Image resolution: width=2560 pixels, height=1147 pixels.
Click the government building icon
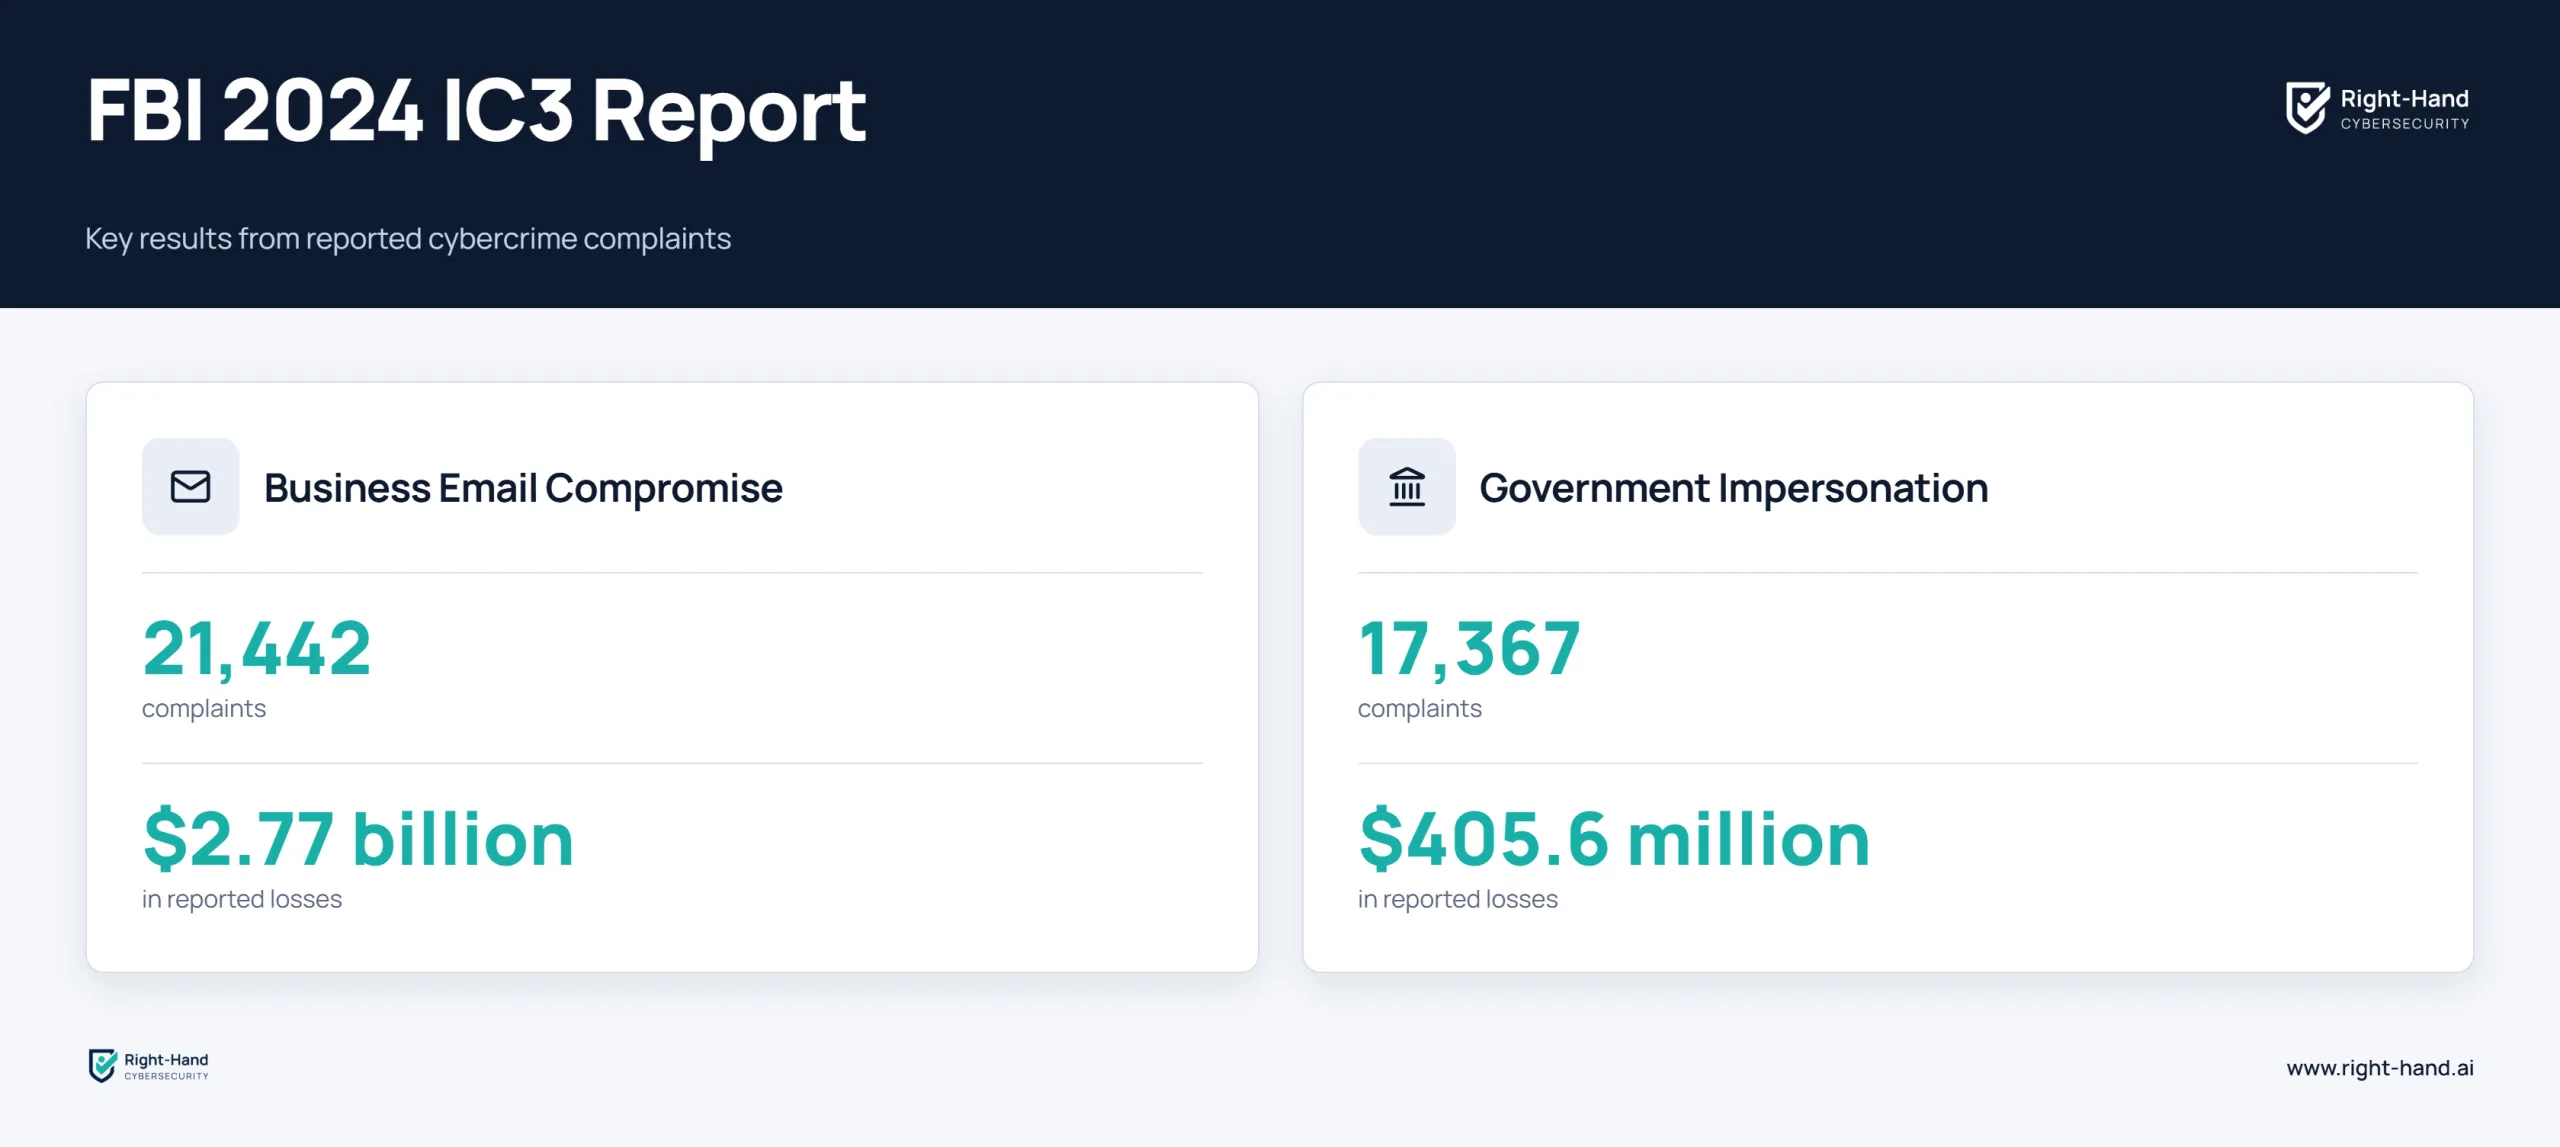click(x=1406, y=487)
